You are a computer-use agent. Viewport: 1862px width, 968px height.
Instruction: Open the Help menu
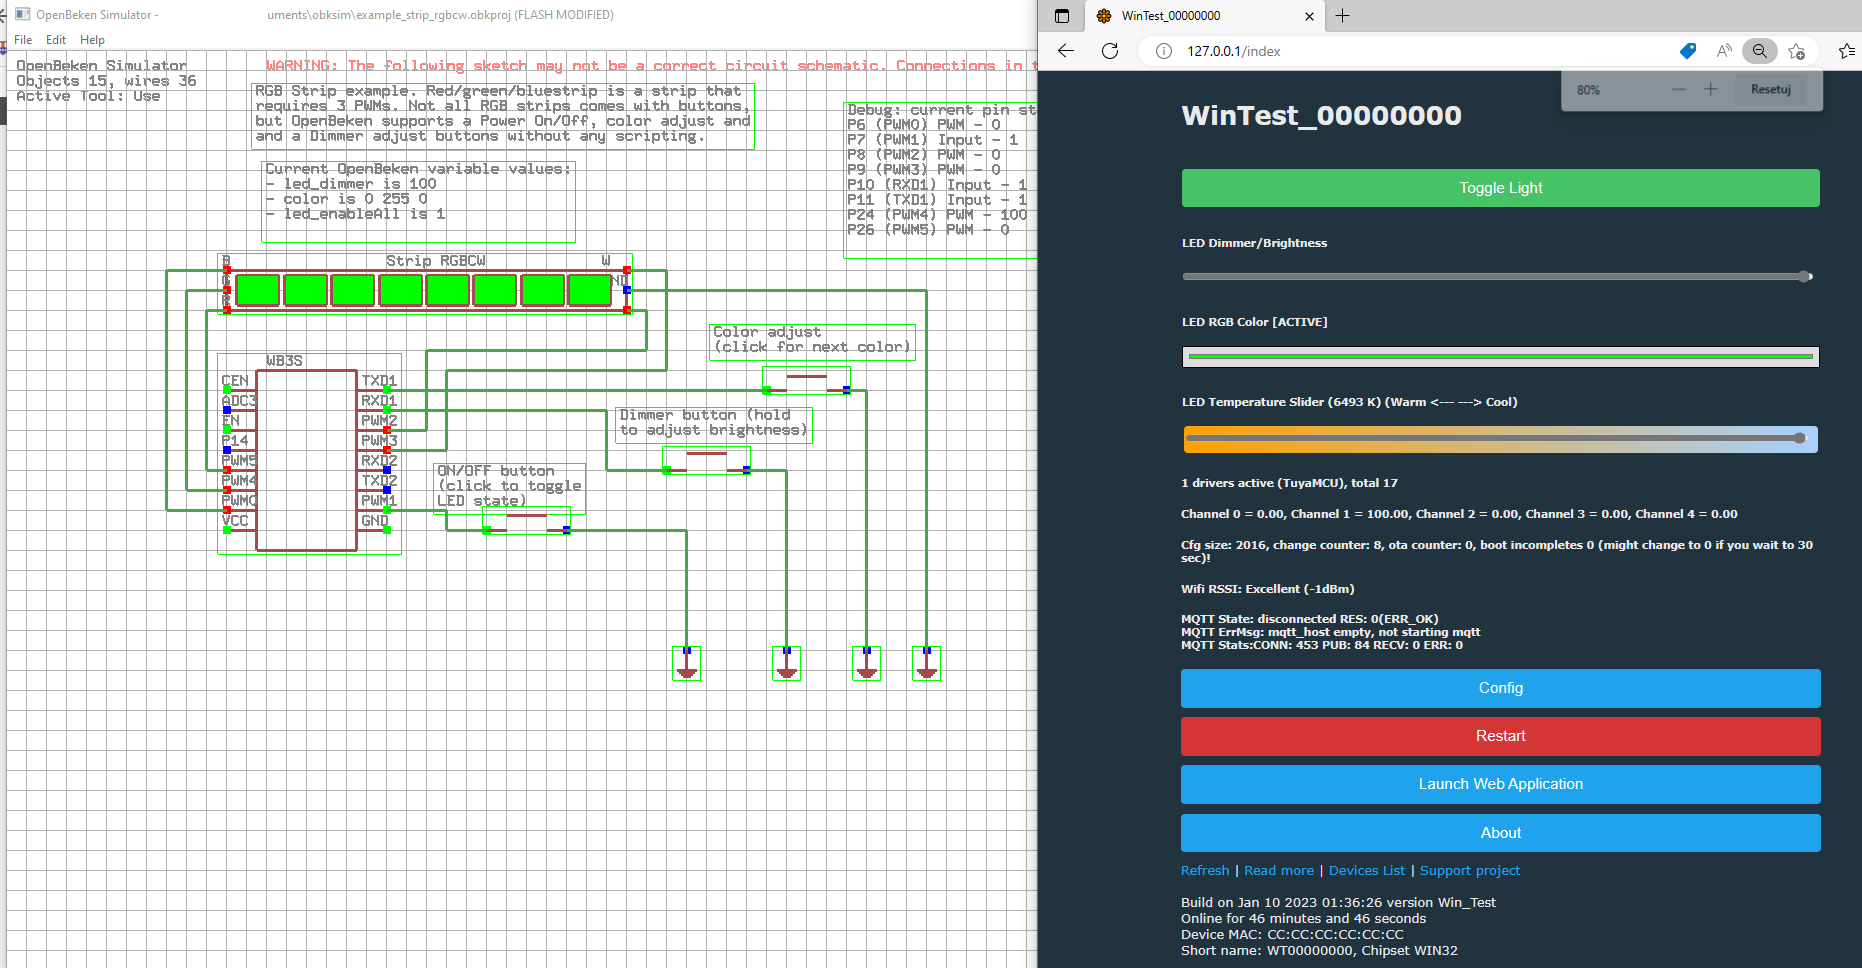(92, 40)
